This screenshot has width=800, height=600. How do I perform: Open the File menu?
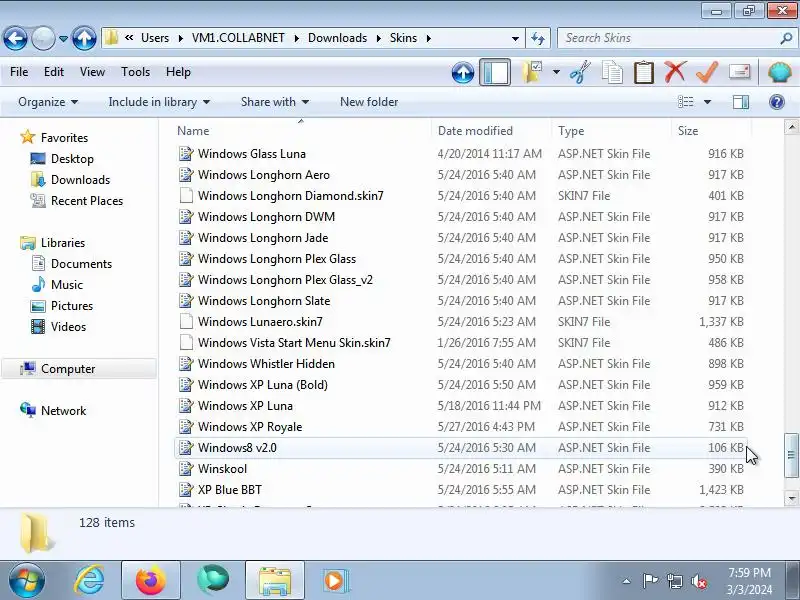[19, 72]
